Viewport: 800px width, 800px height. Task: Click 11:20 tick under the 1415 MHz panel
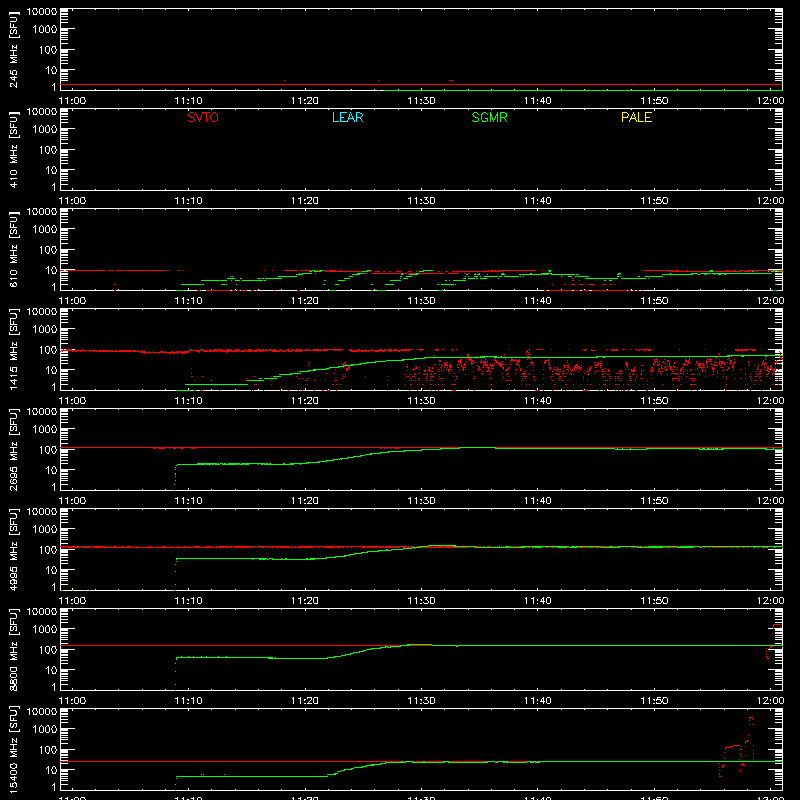pos(305,401)
